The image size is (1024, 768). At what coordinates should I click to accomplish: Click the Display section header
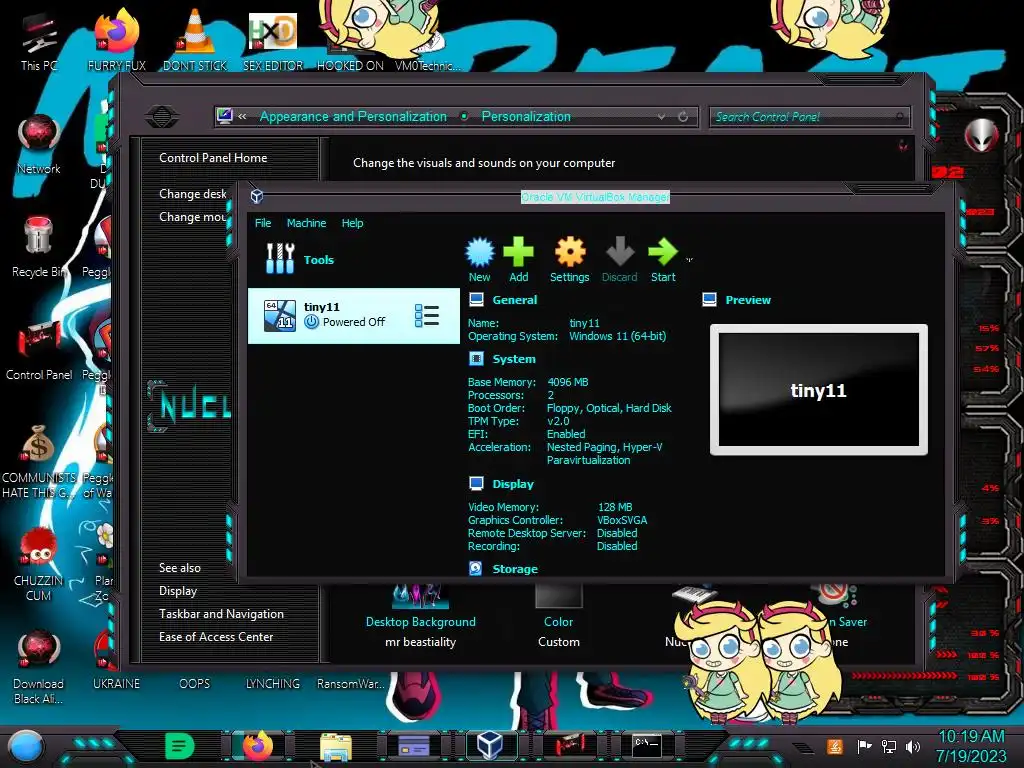(x=513, y=484)
